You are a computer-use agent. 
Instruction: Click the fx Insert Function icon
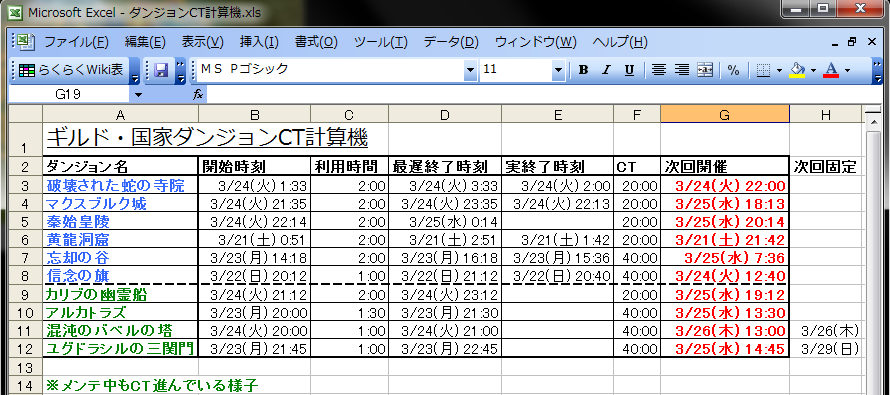(198, 94)
